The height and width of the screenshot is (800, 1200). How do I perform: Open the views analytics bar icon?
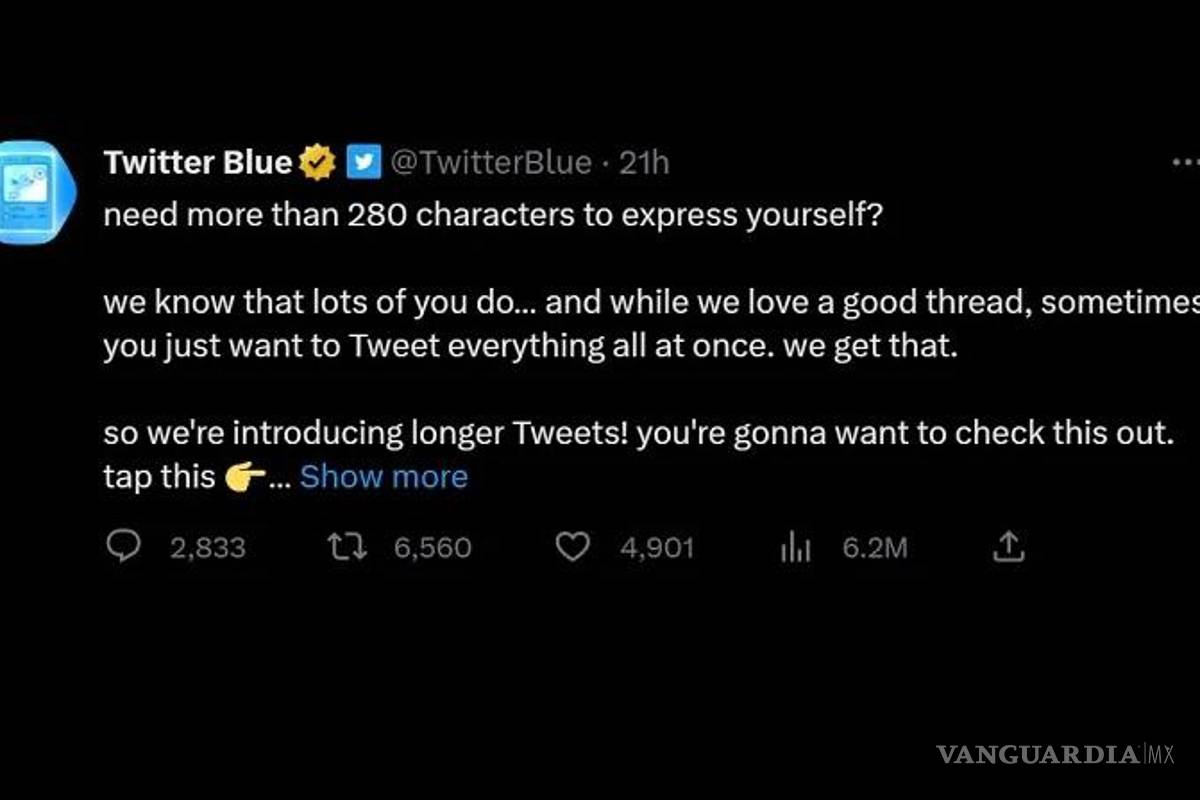[x=793, y=546]
